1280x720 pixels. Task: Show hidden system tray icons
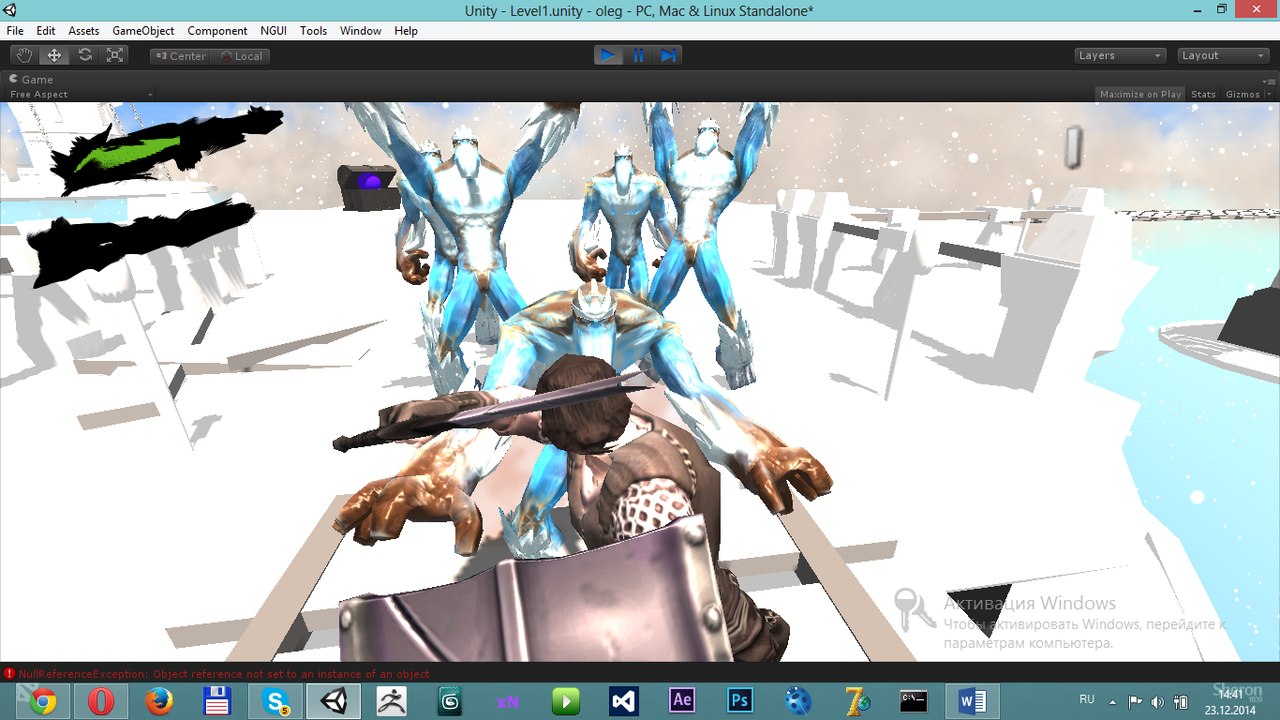(1114, 701)
